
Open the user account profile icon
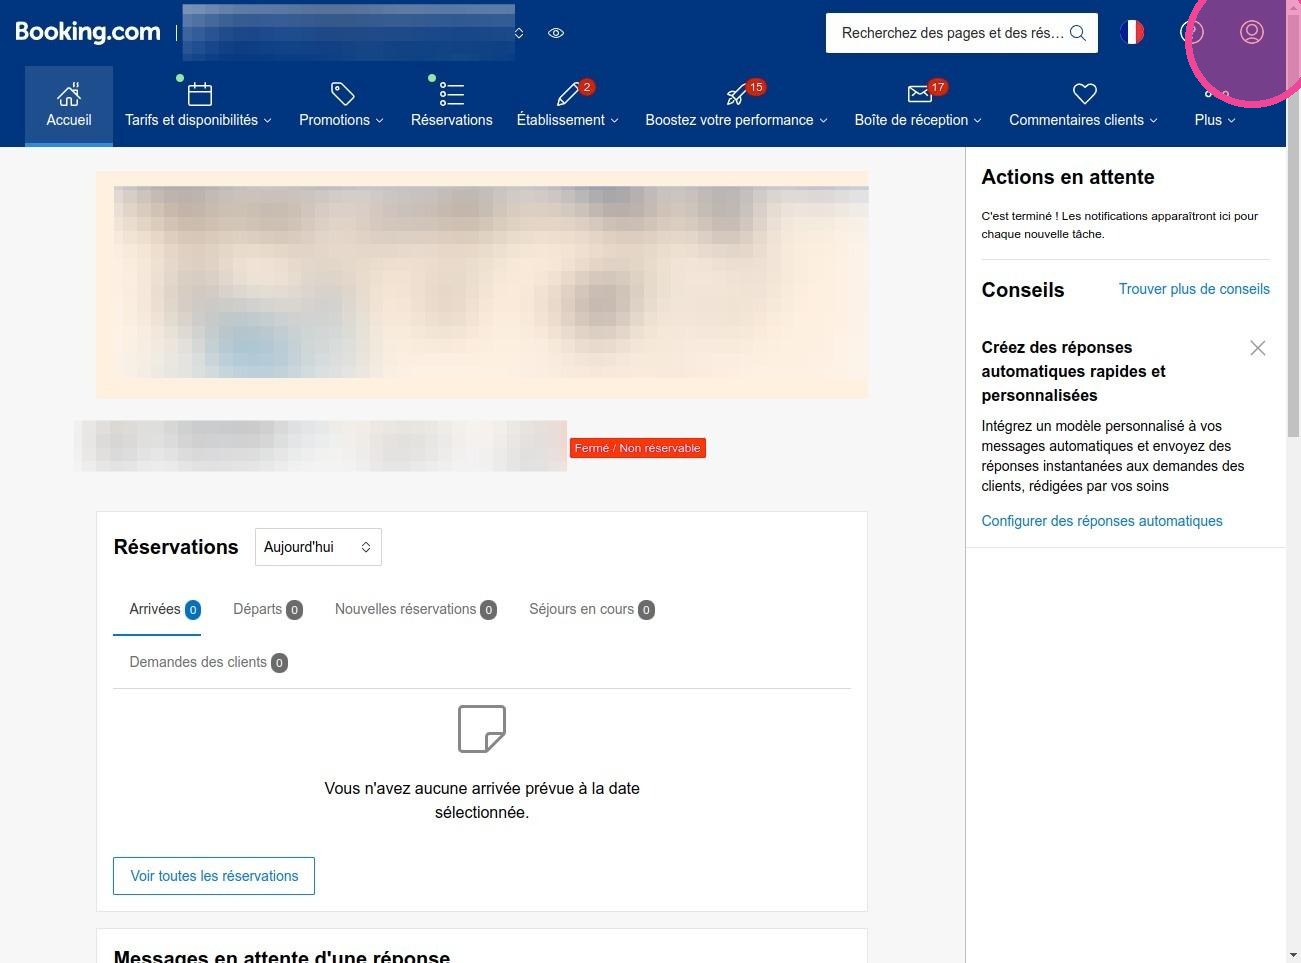1251,32
